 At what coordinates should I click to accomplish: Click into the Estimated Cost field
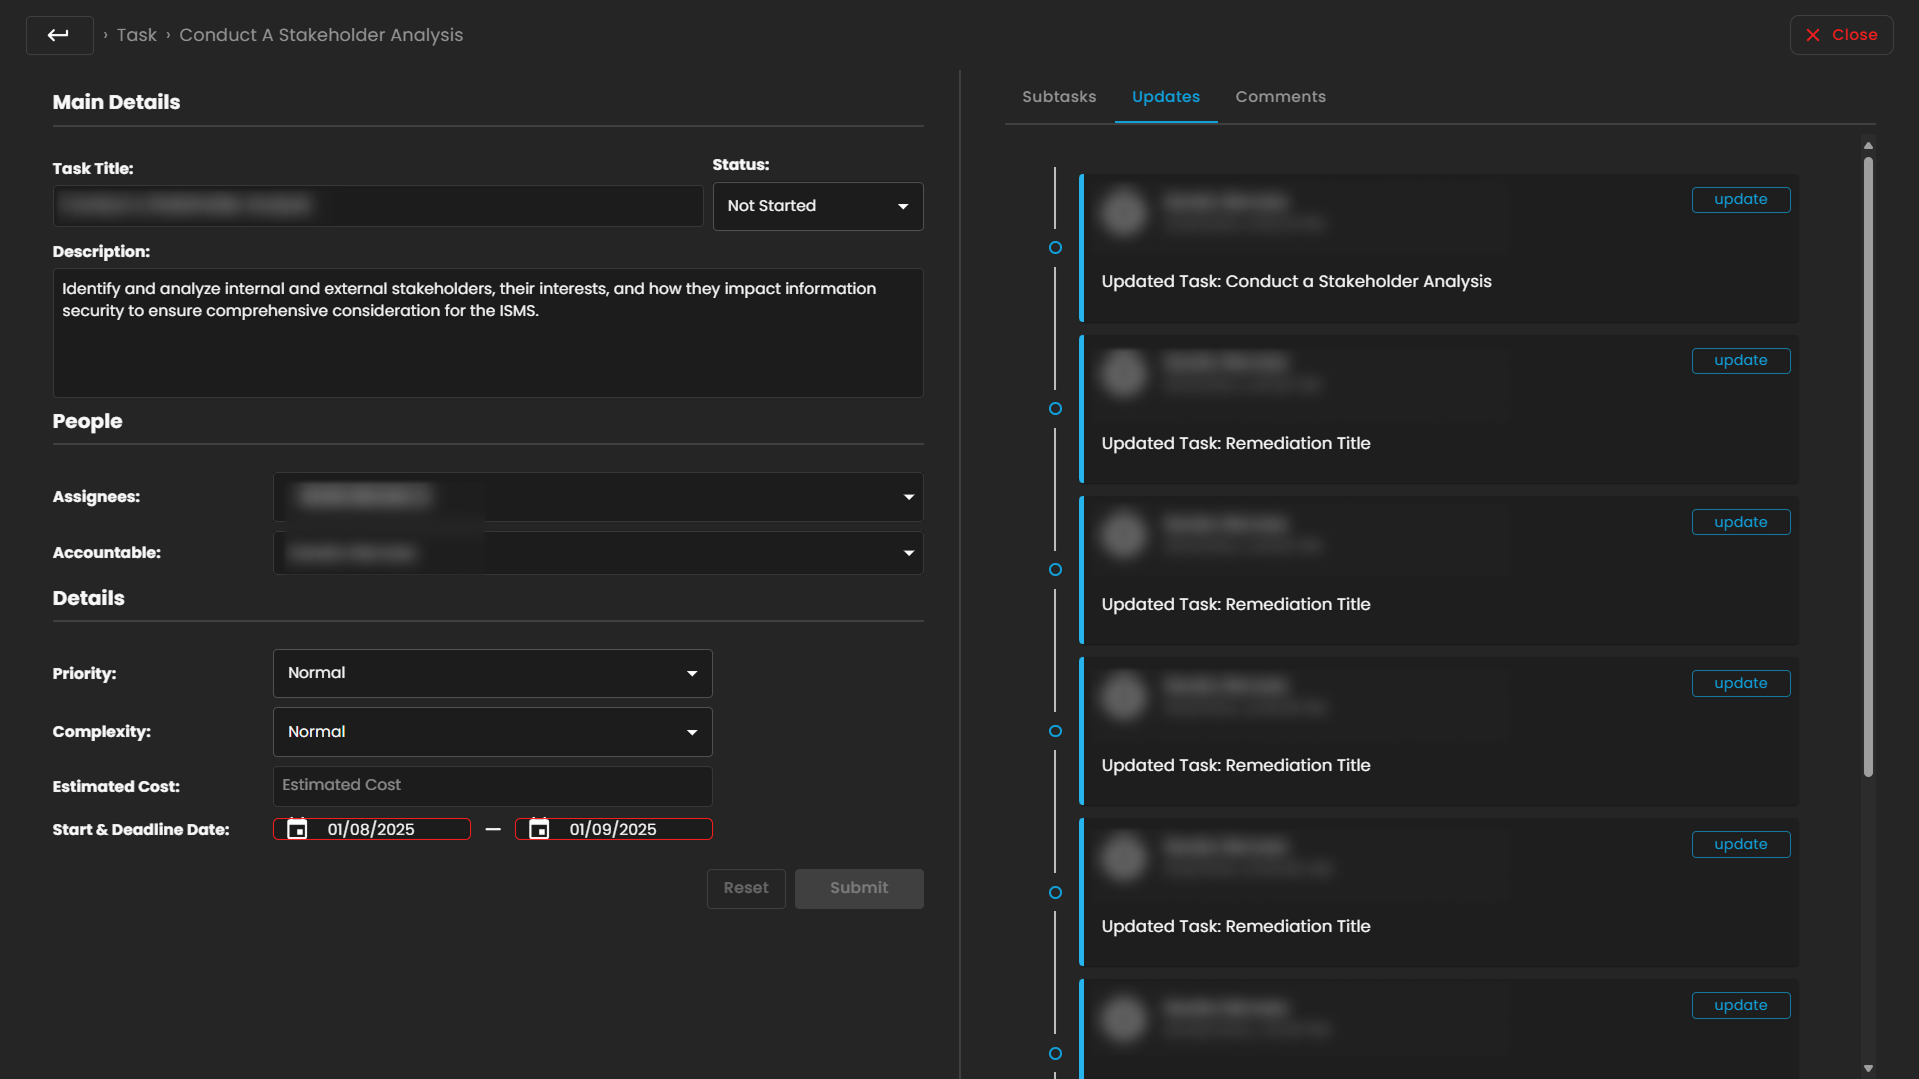tap(492, 786)
